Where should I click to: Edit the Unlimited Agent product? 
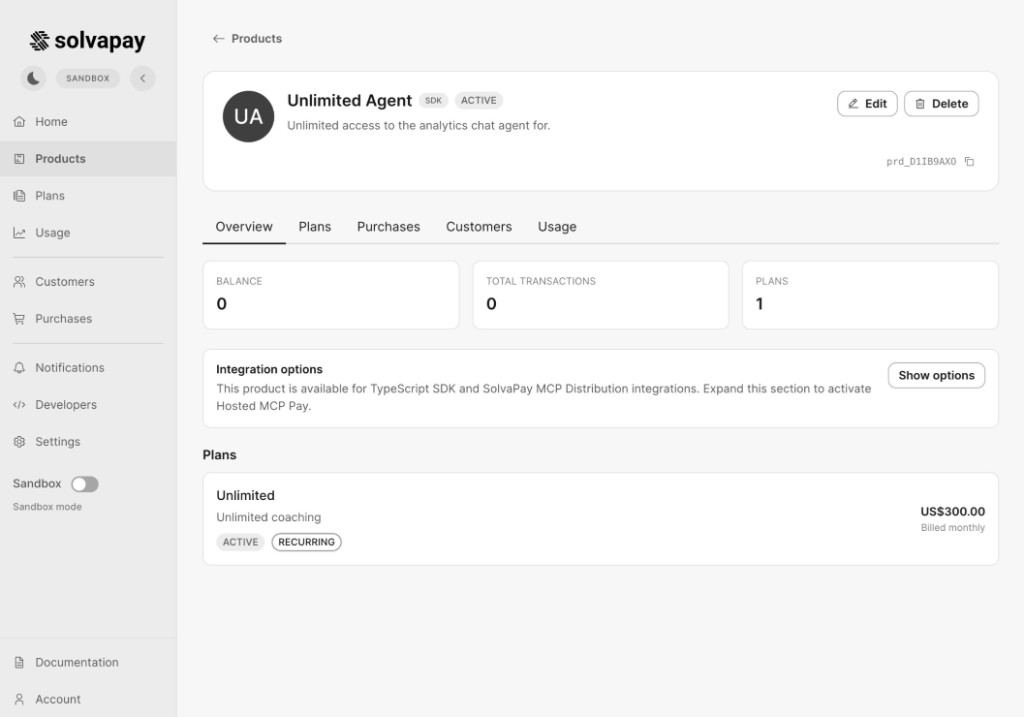pos(866,103)
